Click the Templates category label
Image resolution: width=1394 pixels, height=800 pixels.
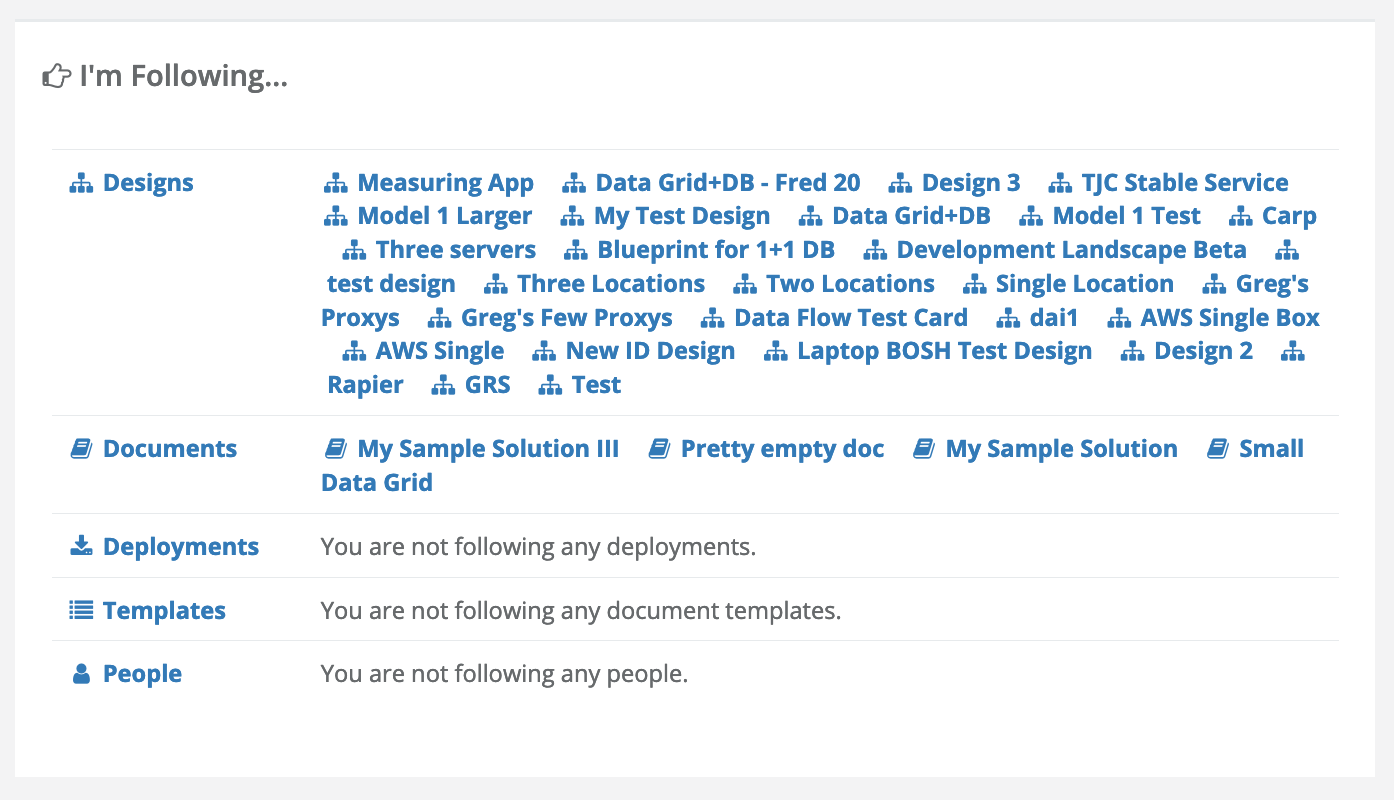(164, 611)
